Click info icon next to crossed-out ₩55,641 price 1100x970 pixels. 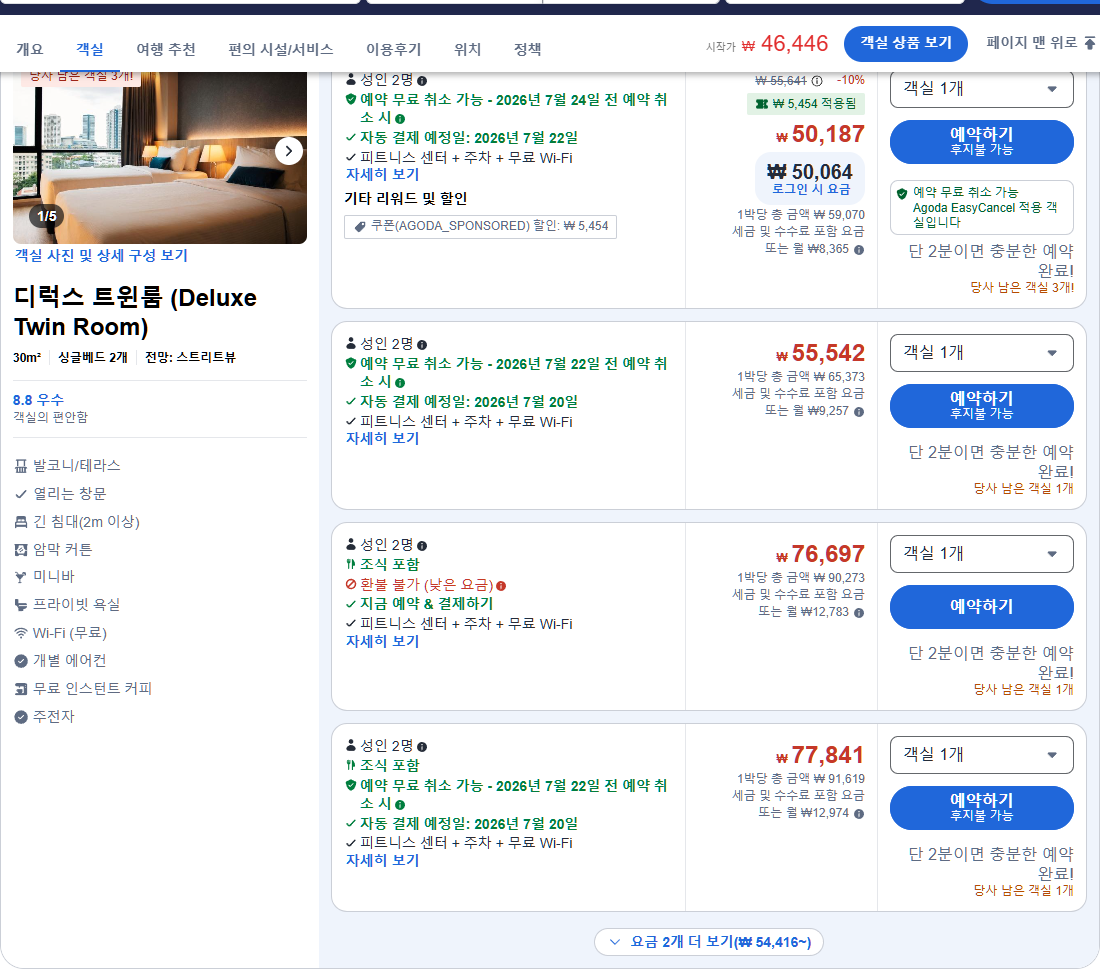coord(817,81)
